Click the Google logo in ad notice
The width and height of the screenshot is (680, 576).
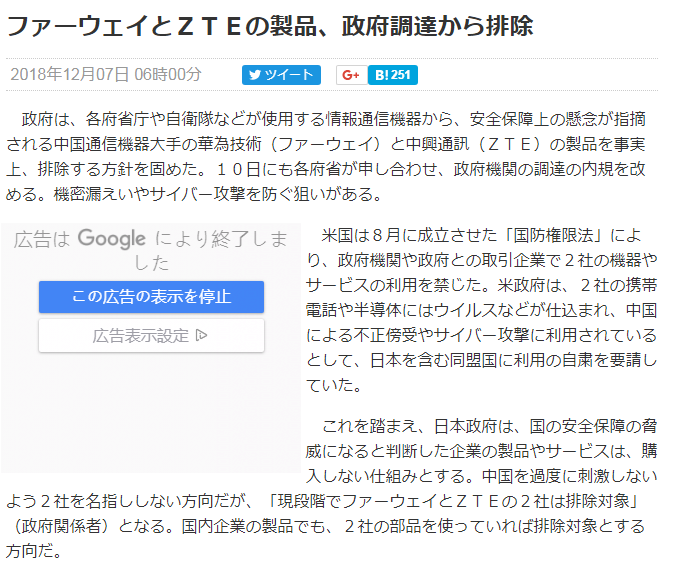(x=111, y=239)
